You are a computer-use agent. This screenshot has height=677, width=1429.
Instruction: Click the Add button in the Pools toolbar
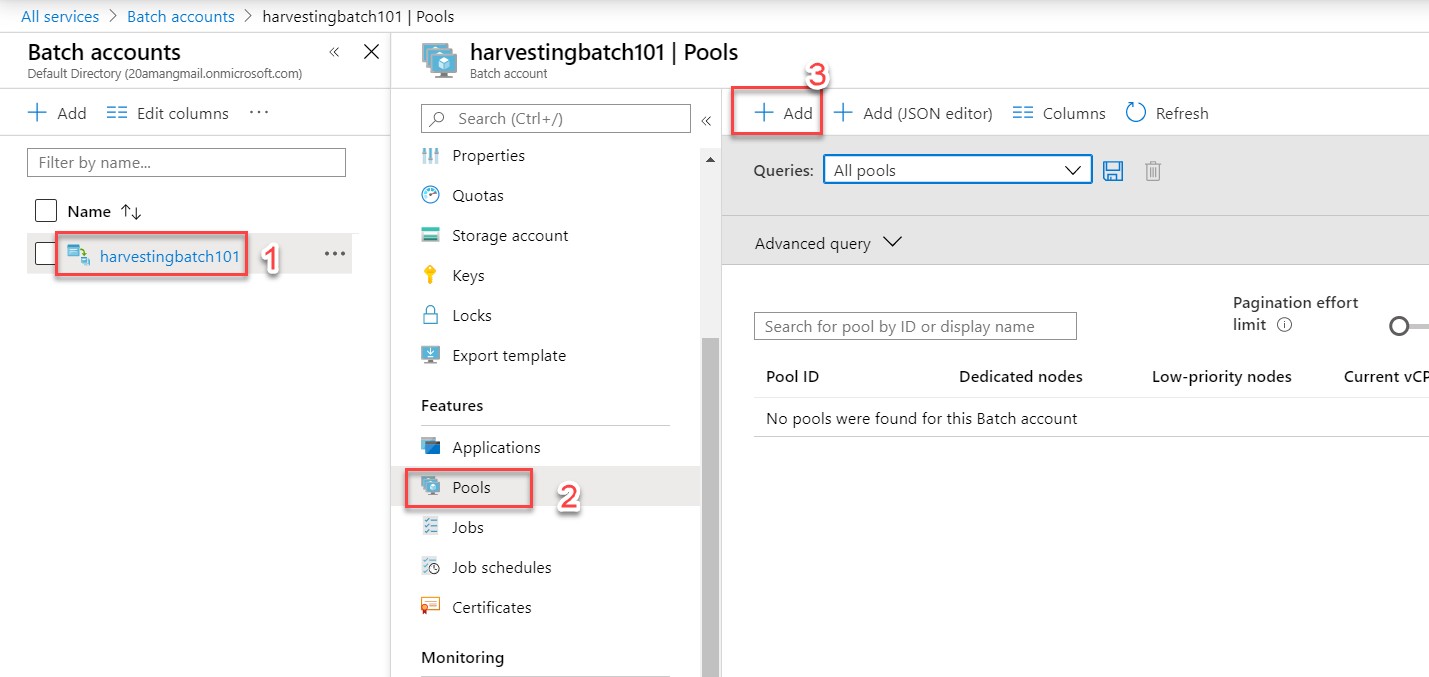[x=783, y=113]
